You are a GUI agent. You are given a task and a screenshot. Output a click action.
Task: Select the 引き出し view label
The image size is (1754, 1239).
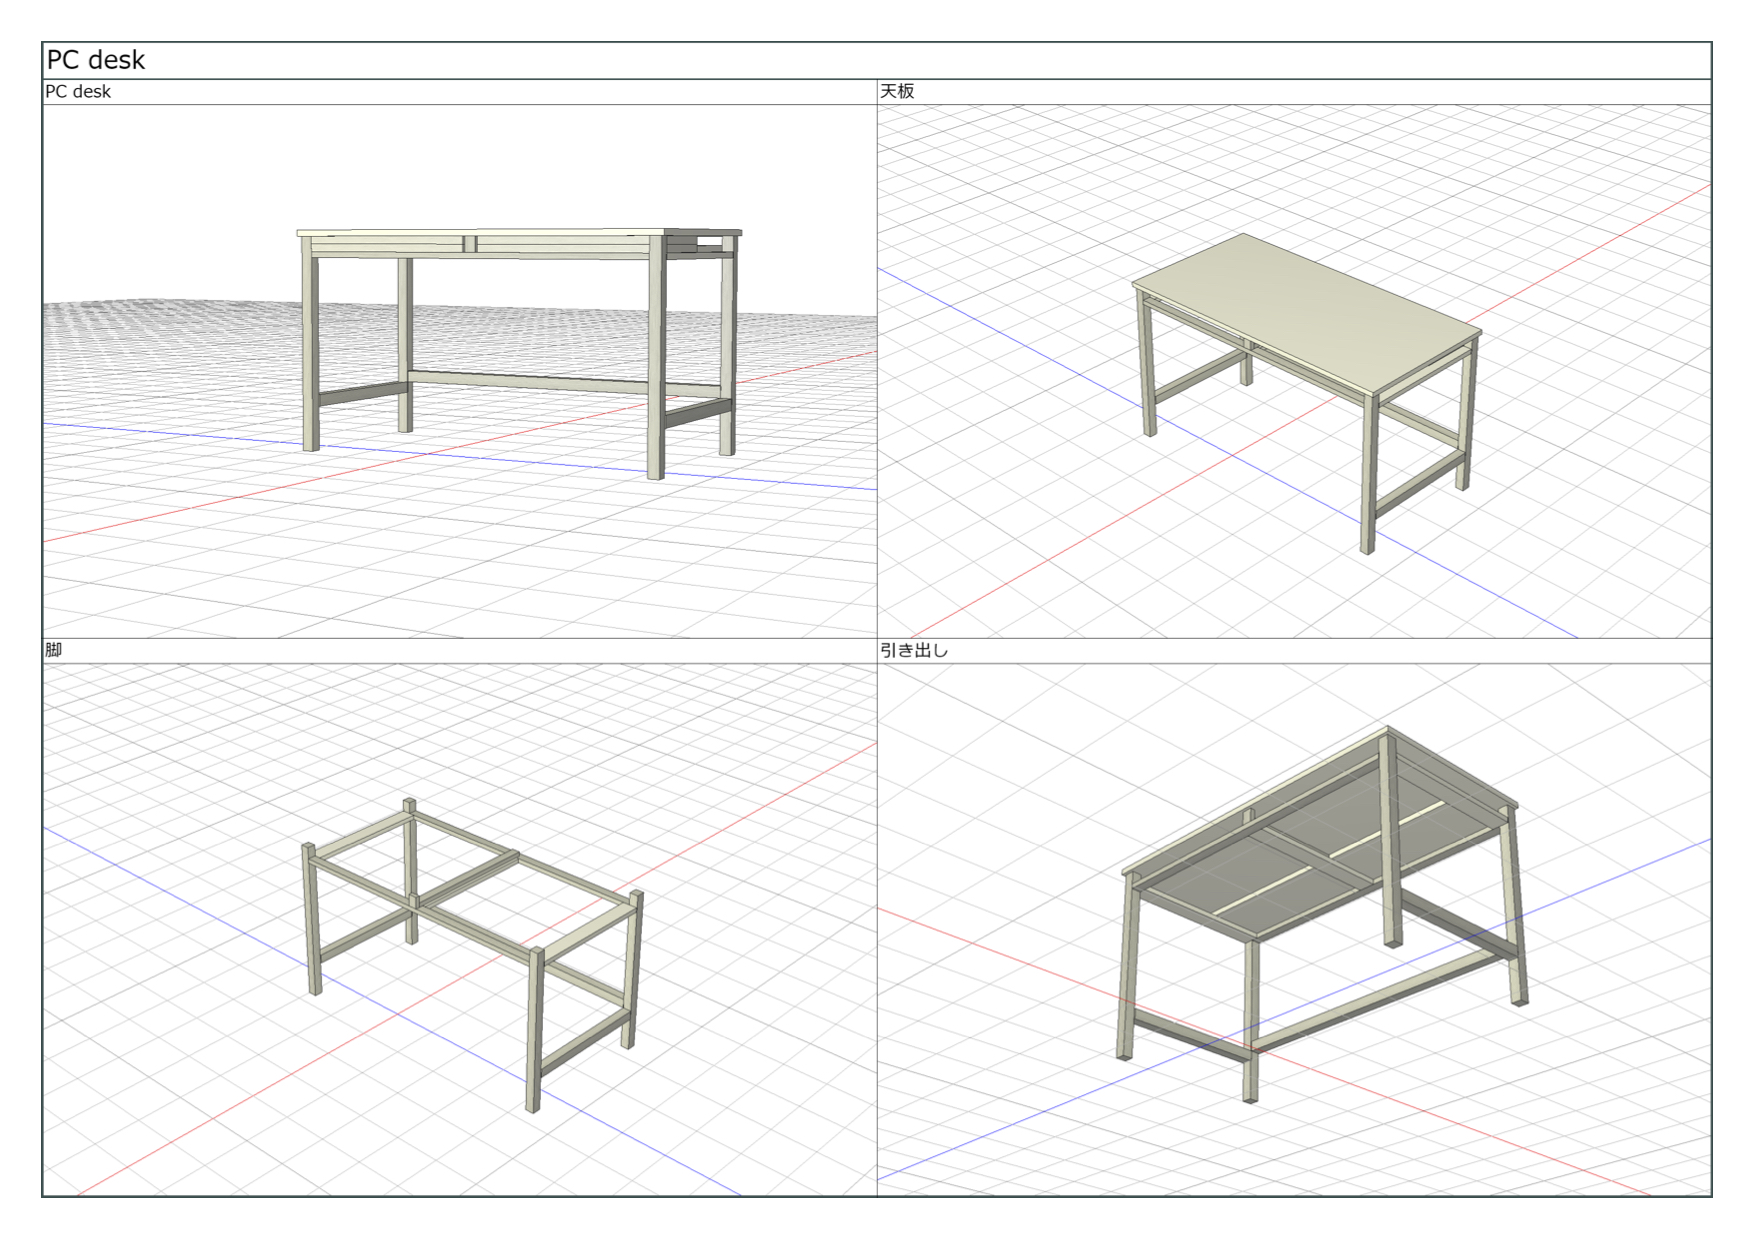(914, 650)
